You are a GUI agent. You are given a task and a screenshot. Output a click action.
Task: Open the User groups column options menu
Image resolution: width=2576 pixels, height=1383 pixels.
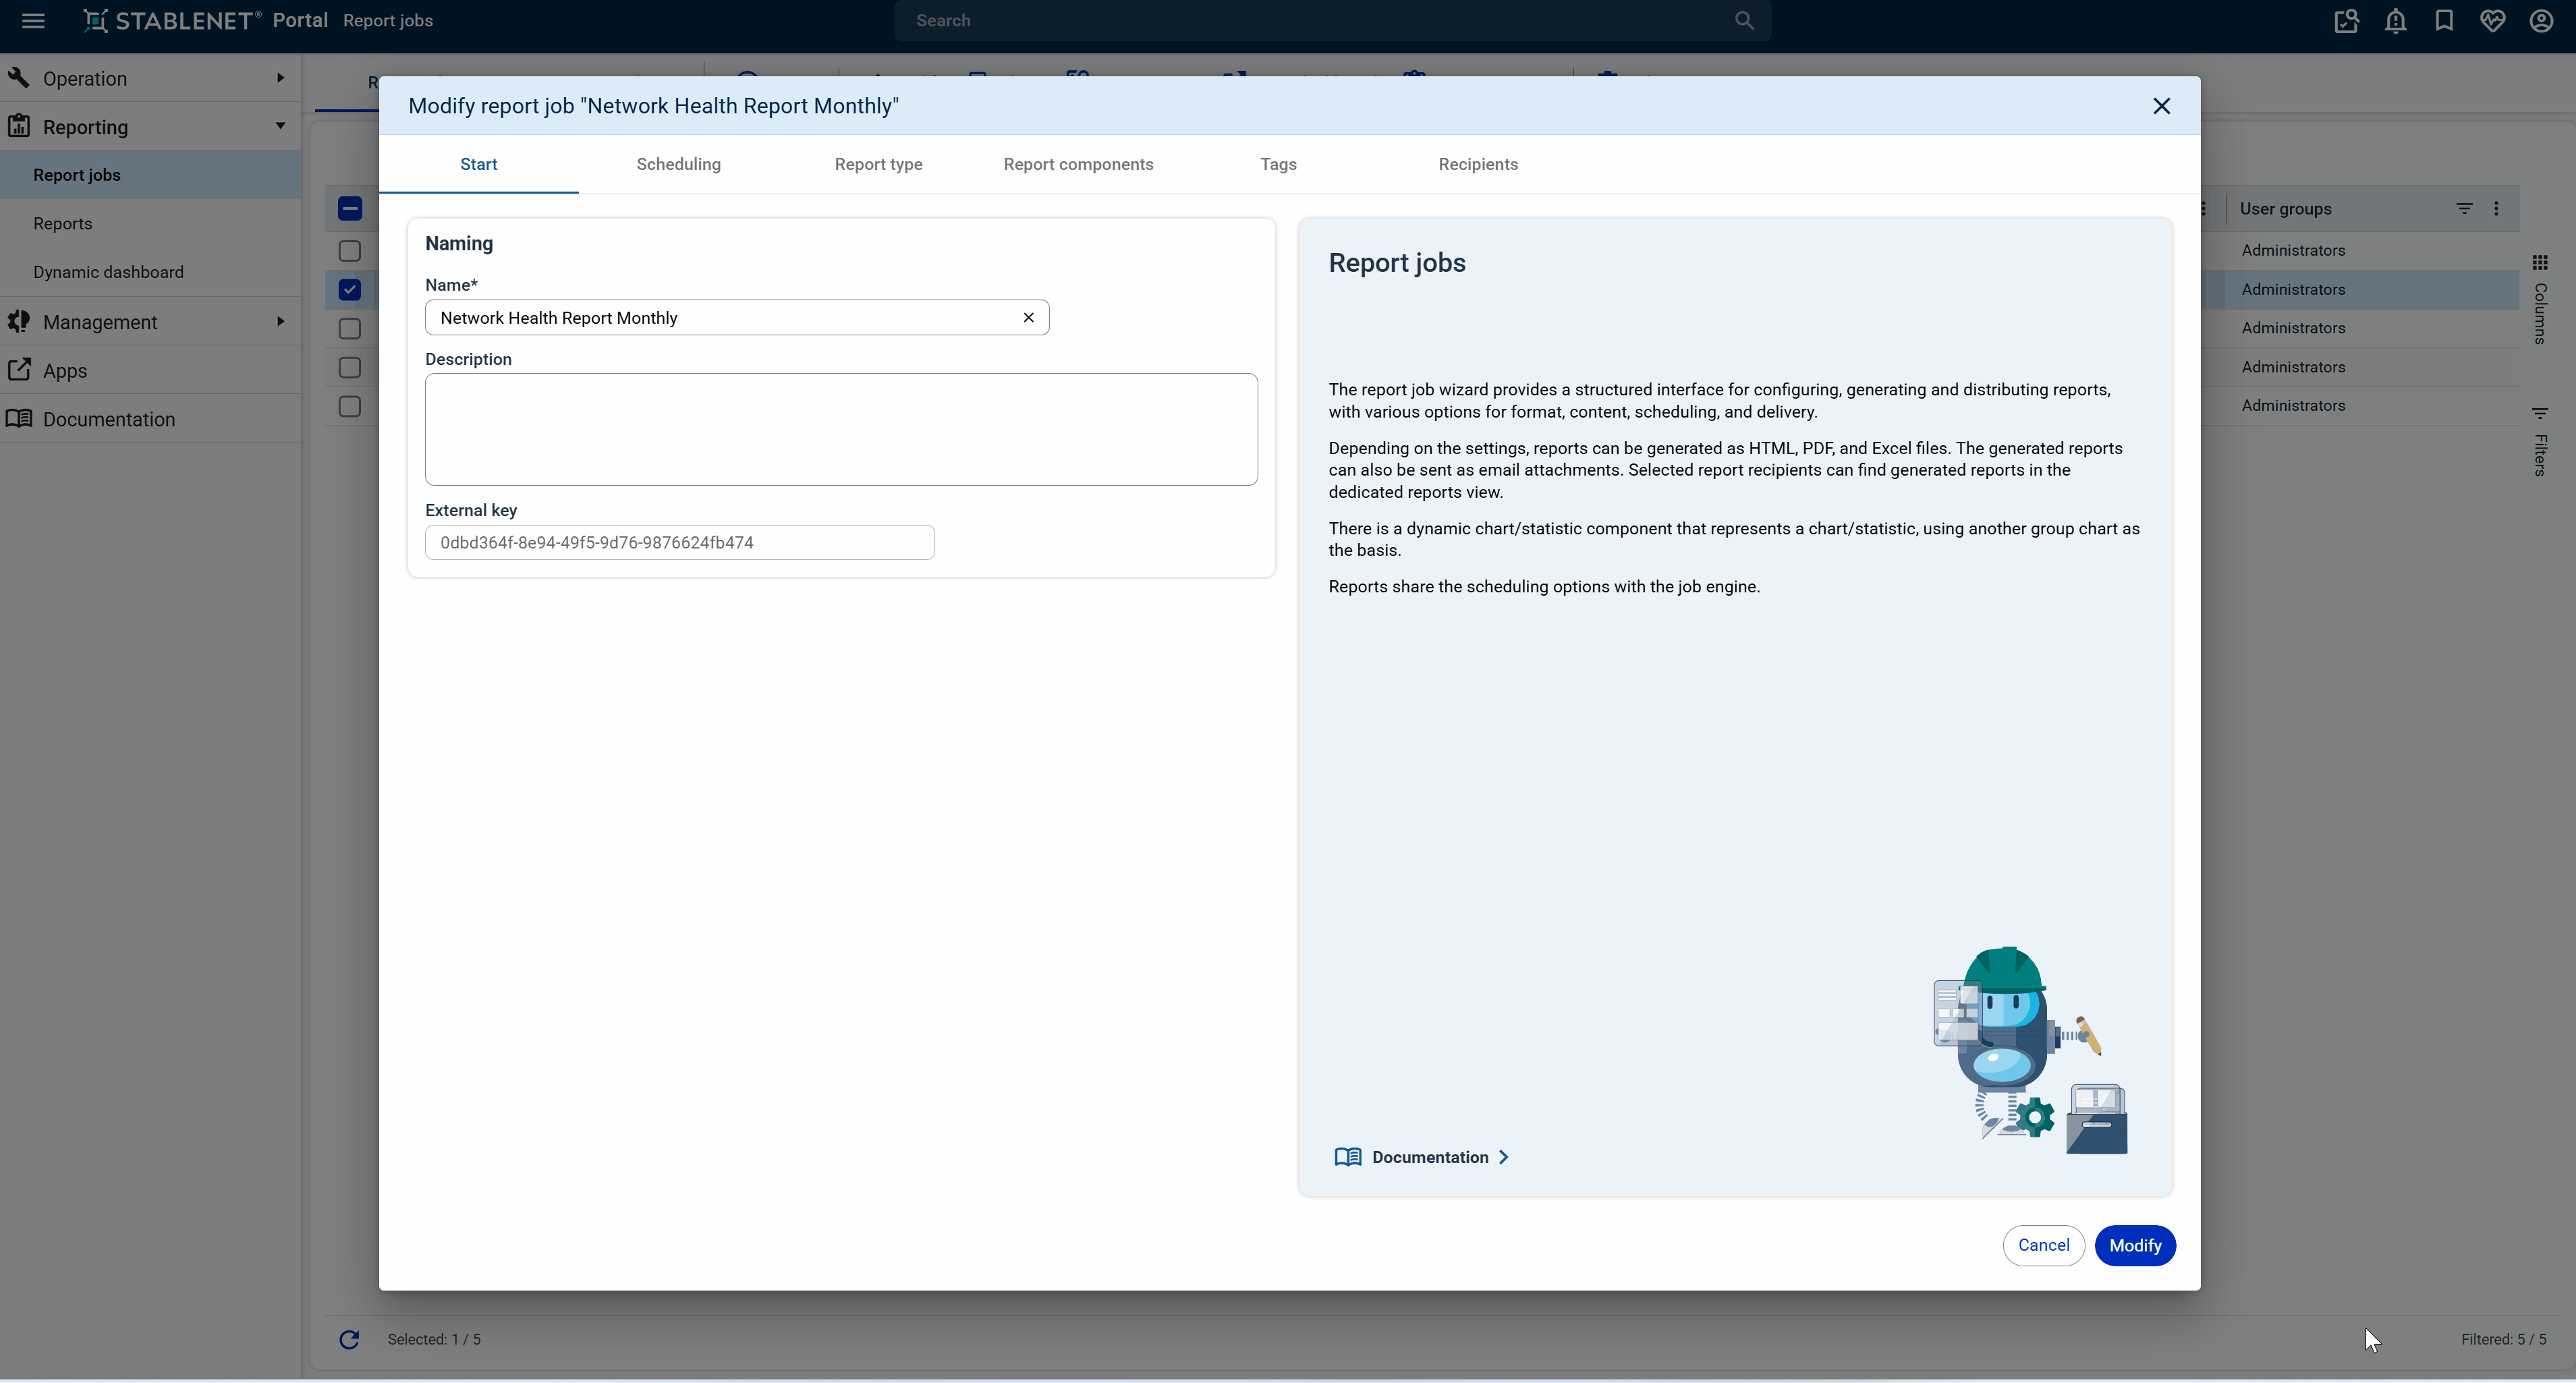pyautogui.click(x=2496, y=209)
